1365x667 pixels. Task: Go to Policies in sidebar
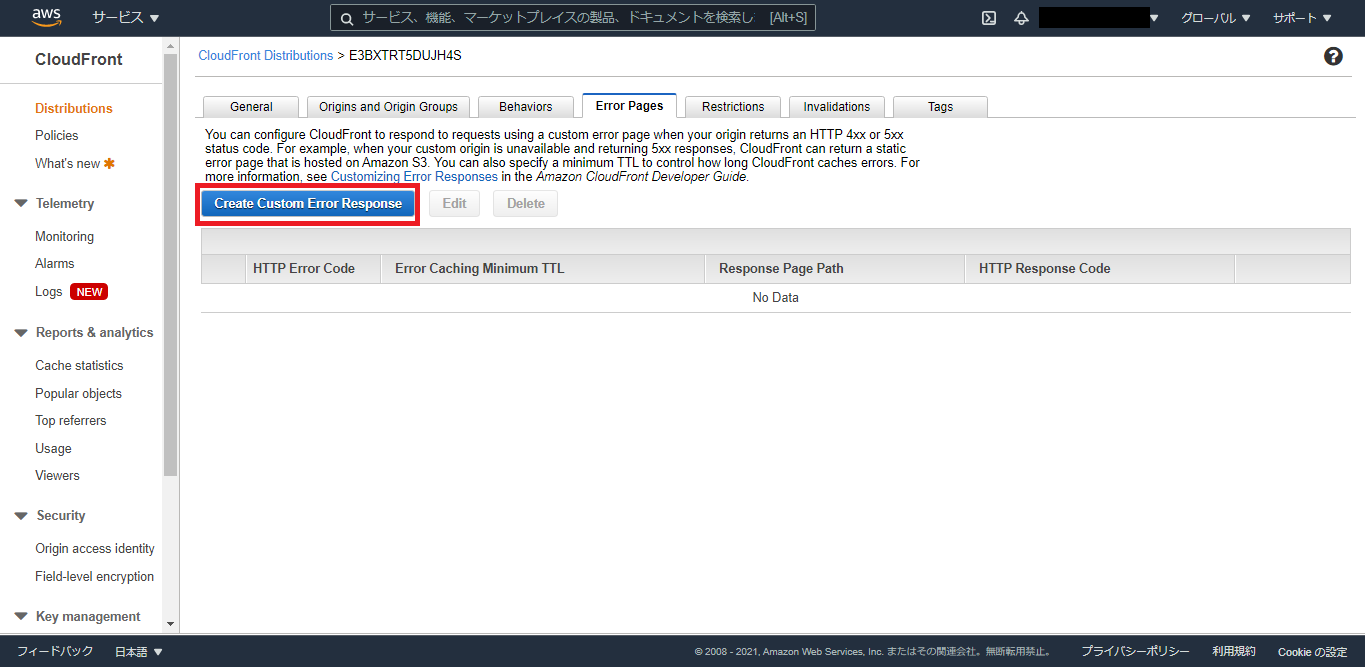point(57,135)
